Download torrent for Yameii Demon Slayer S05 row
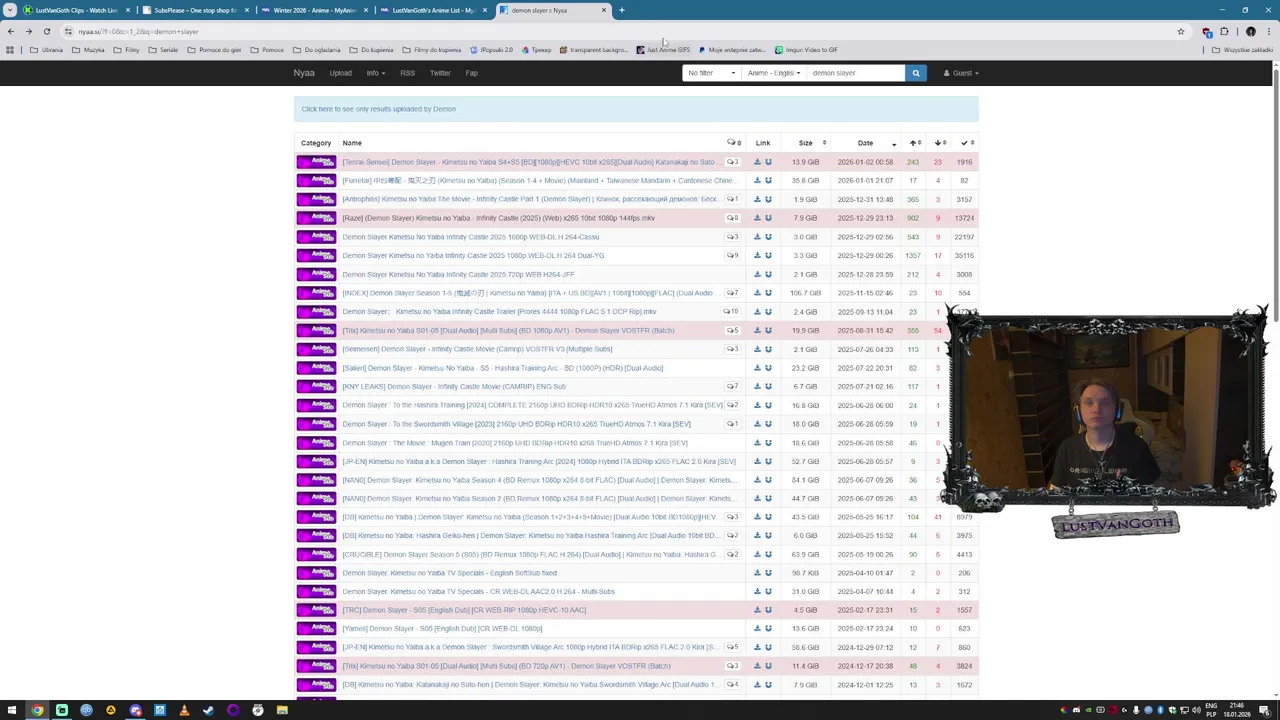Viewport: 1280px width, 720px height. 757,628
